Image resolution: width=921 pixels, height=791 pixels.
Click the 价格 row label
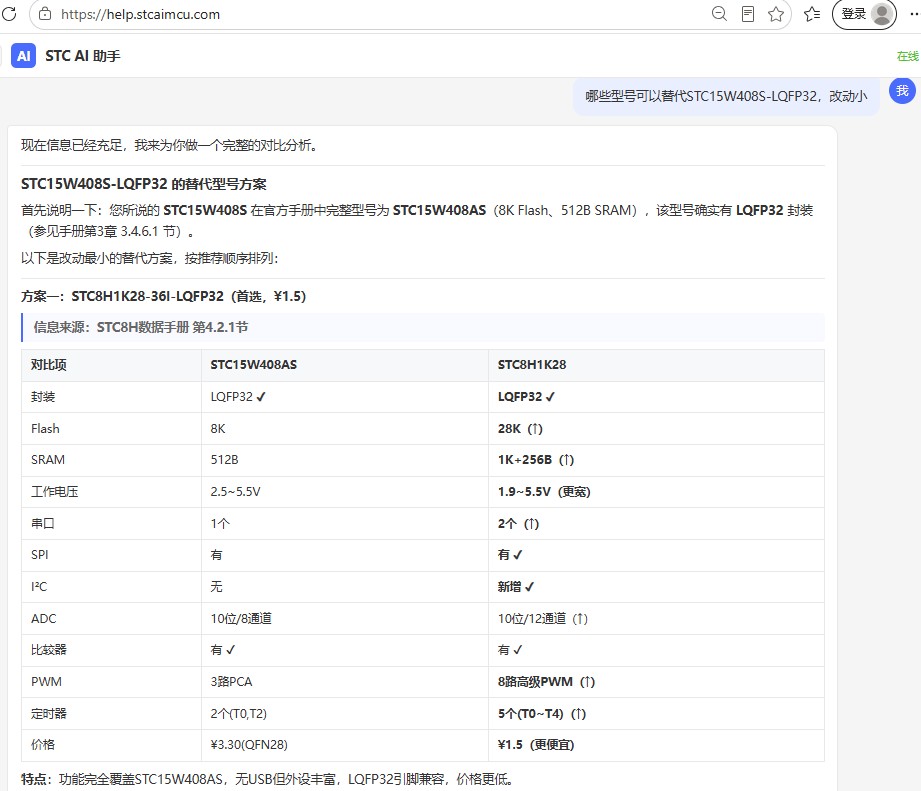(x=43, y=745)
